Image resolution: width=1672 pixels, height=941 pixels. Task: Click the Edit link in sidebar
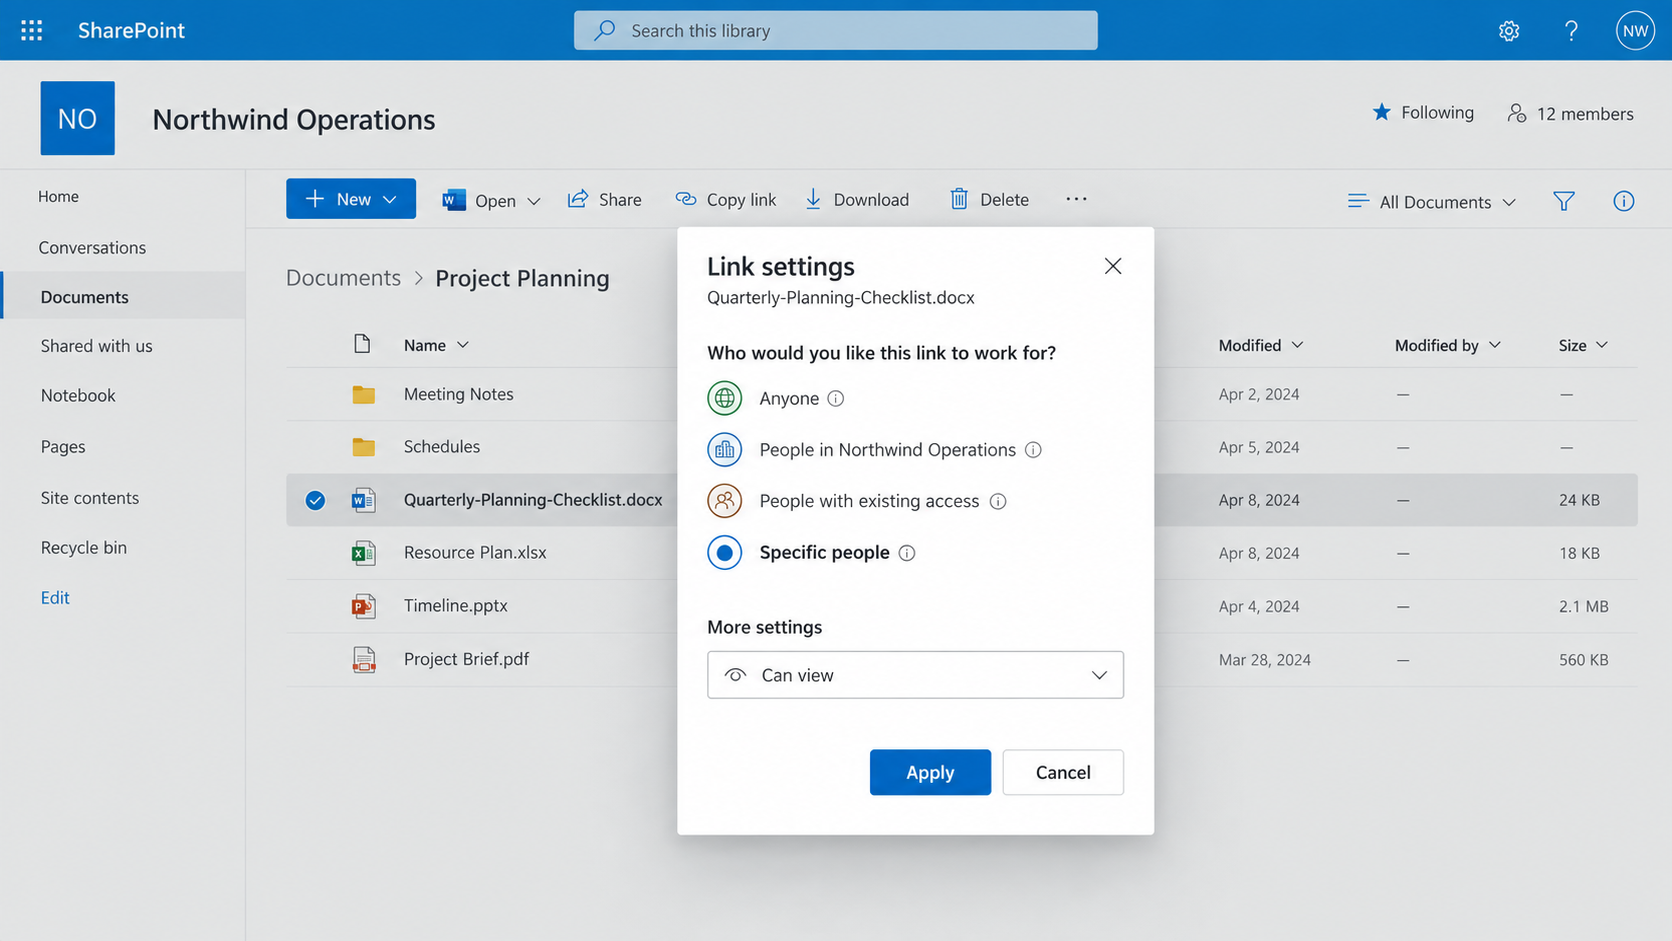click(x=55, y=597)
